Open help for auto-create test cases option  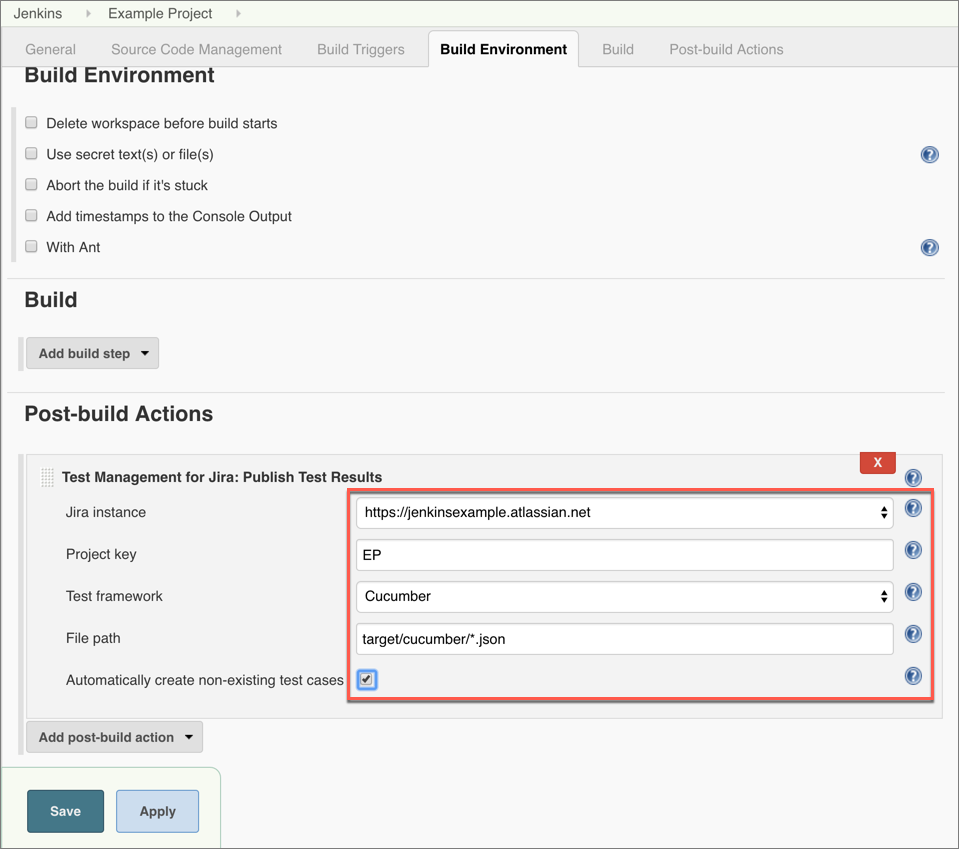pos(913,676)
